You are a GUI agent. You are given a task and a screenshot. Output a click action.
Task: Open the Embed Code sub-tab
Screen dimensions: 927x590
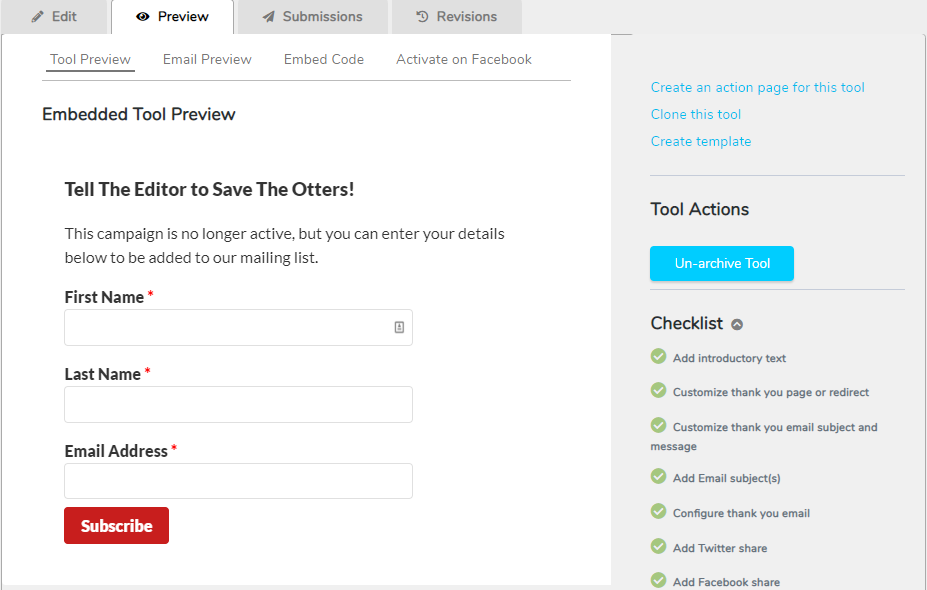click(323, 59)
